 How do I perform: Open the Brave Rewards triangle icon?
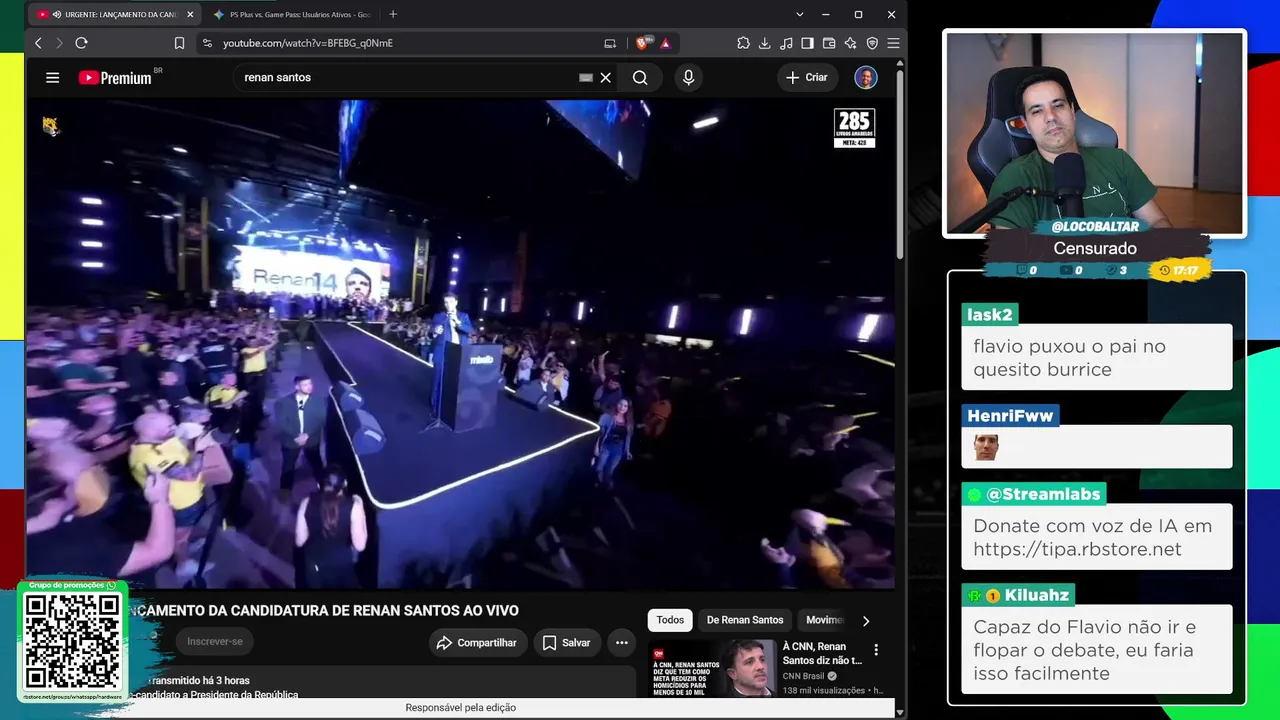pos(665,43)
